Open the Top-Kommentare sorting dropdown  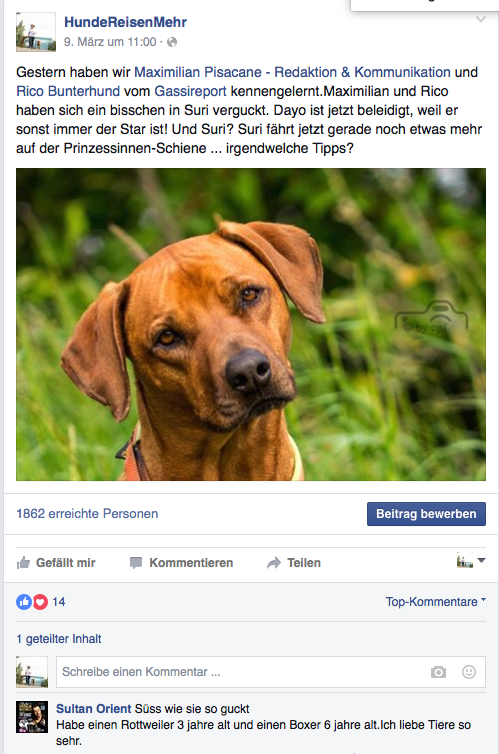(436, 602)
